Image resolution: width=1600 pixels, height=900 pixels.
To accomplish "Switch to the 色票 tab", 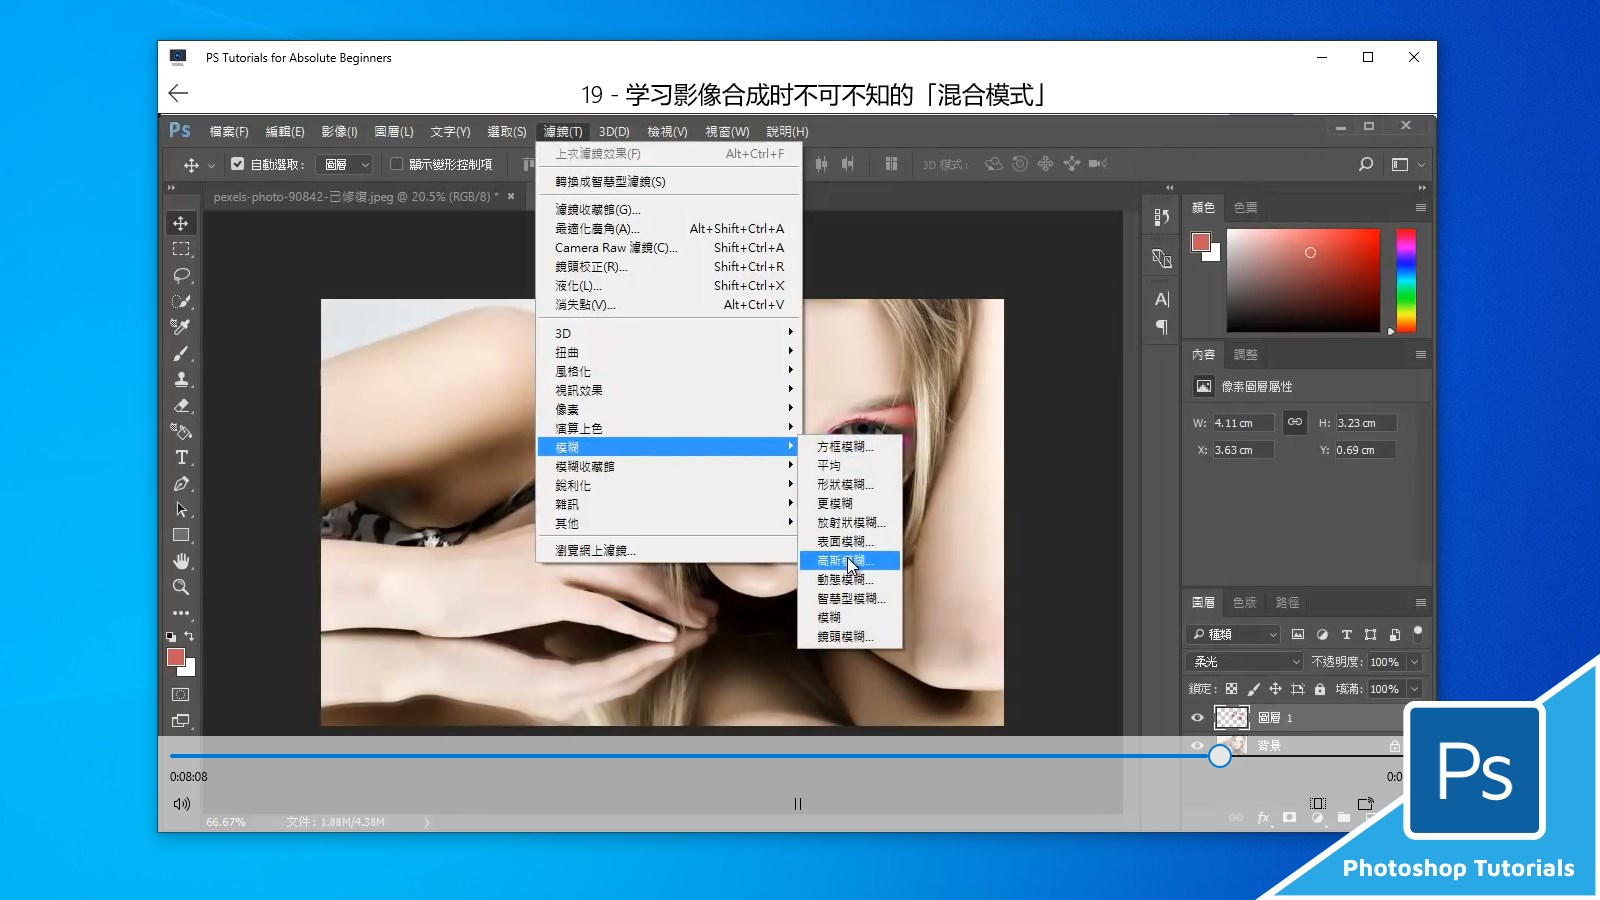I will coord(1245,208).
